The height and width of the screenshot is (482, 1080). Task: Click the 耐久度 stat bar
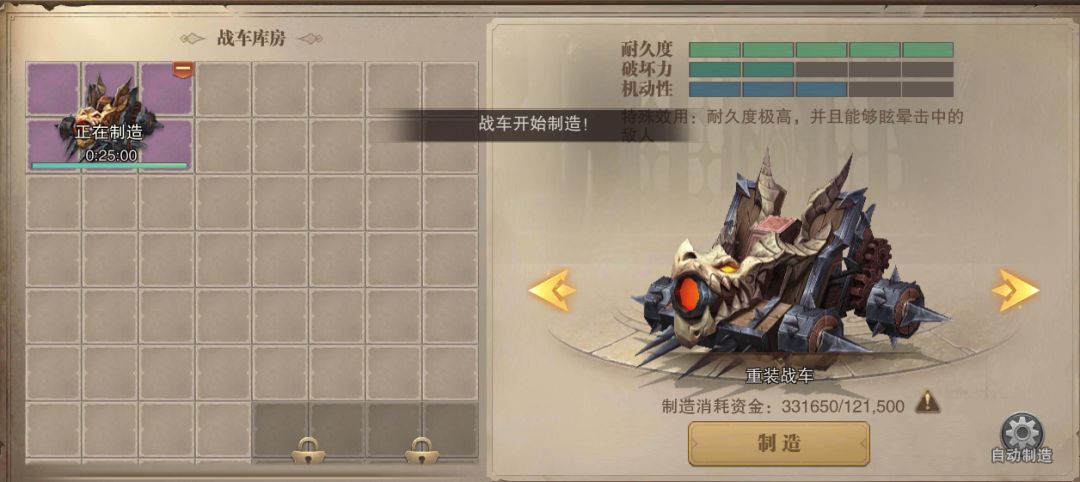pos(821,50)
